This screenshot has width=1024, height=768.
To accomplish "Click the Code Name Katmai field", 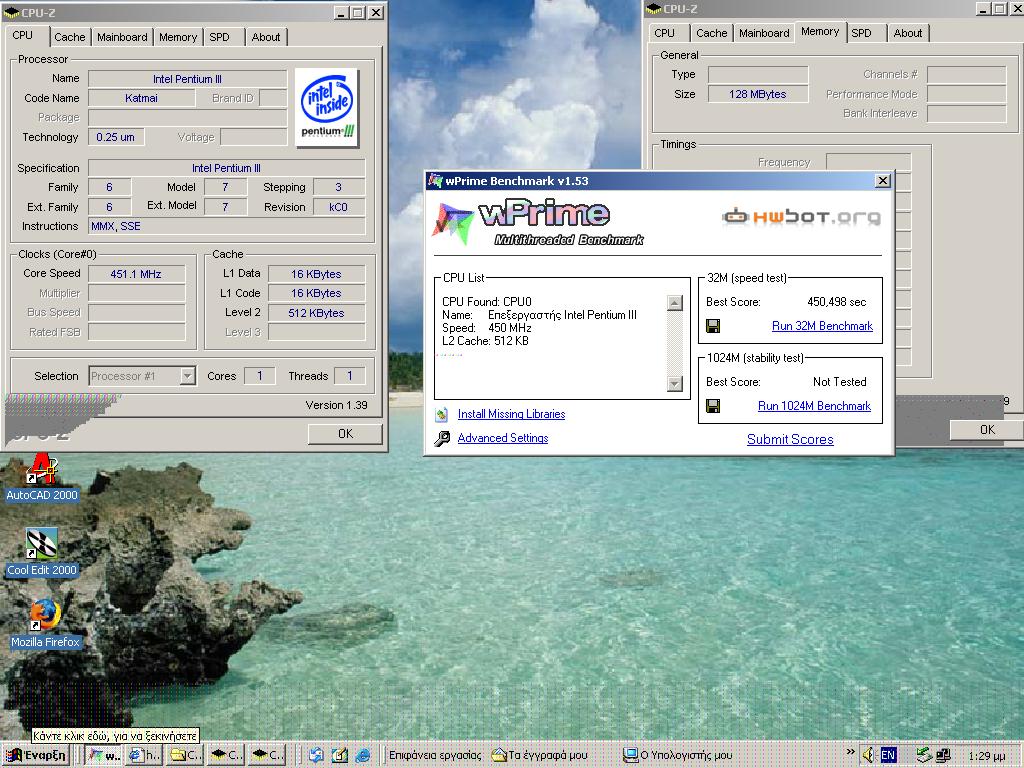I will pos(141,98).
